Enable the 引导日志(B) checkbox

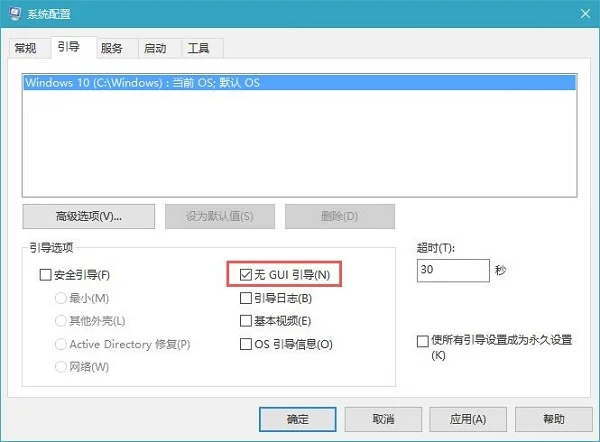coord(246,298)
